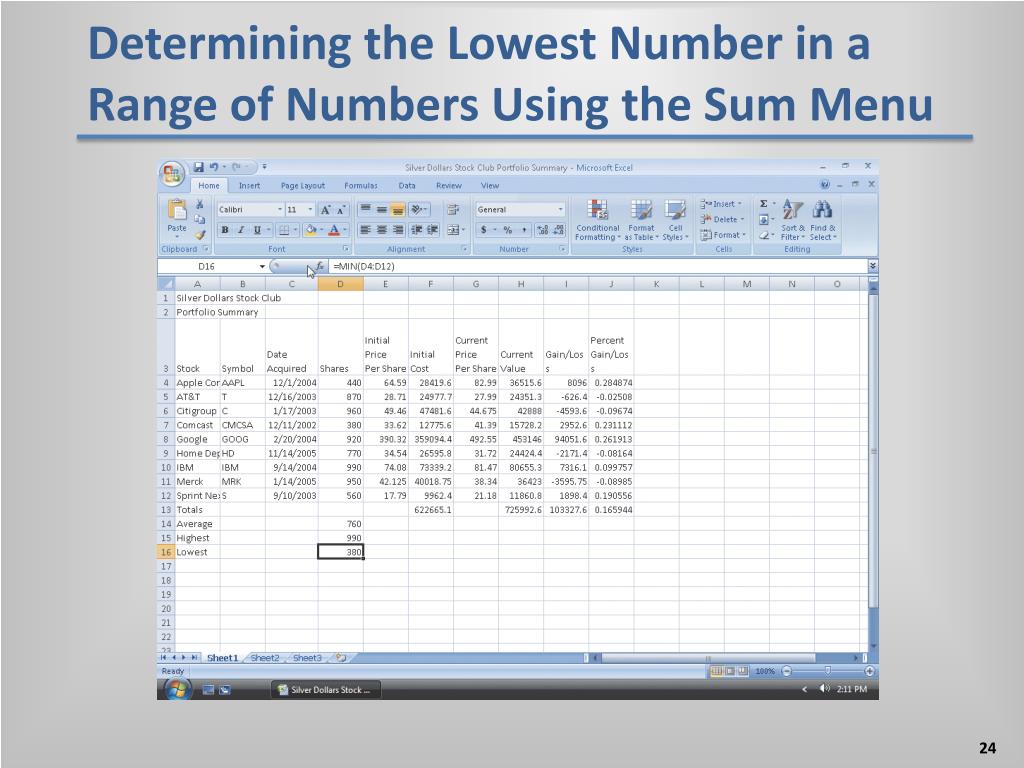Increase font size with Grow Font
Viewport: 1024px width, 768px height.
pyautogui.click(x=325, y=210)
